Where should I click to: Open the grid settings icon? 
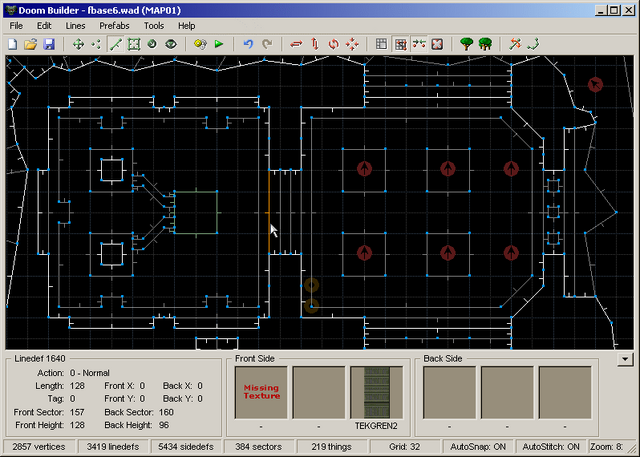[381, 44]
